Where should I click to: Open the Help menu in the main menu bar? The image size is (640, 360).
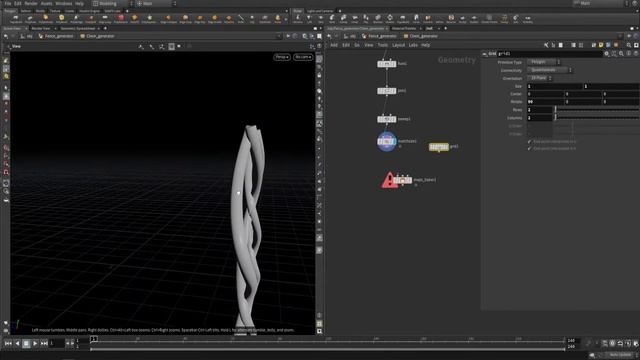(80, 3)
